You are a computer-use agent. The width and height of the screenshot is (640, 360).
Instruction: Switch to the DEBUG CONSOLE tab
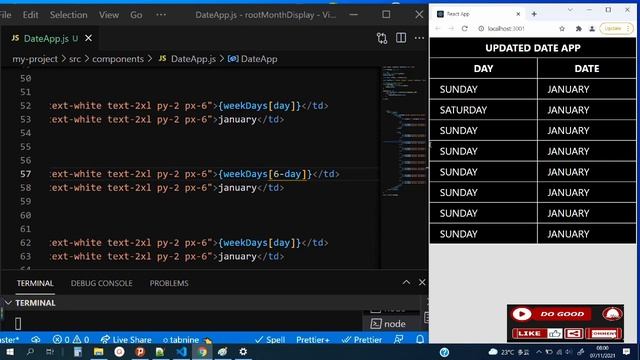101,283
